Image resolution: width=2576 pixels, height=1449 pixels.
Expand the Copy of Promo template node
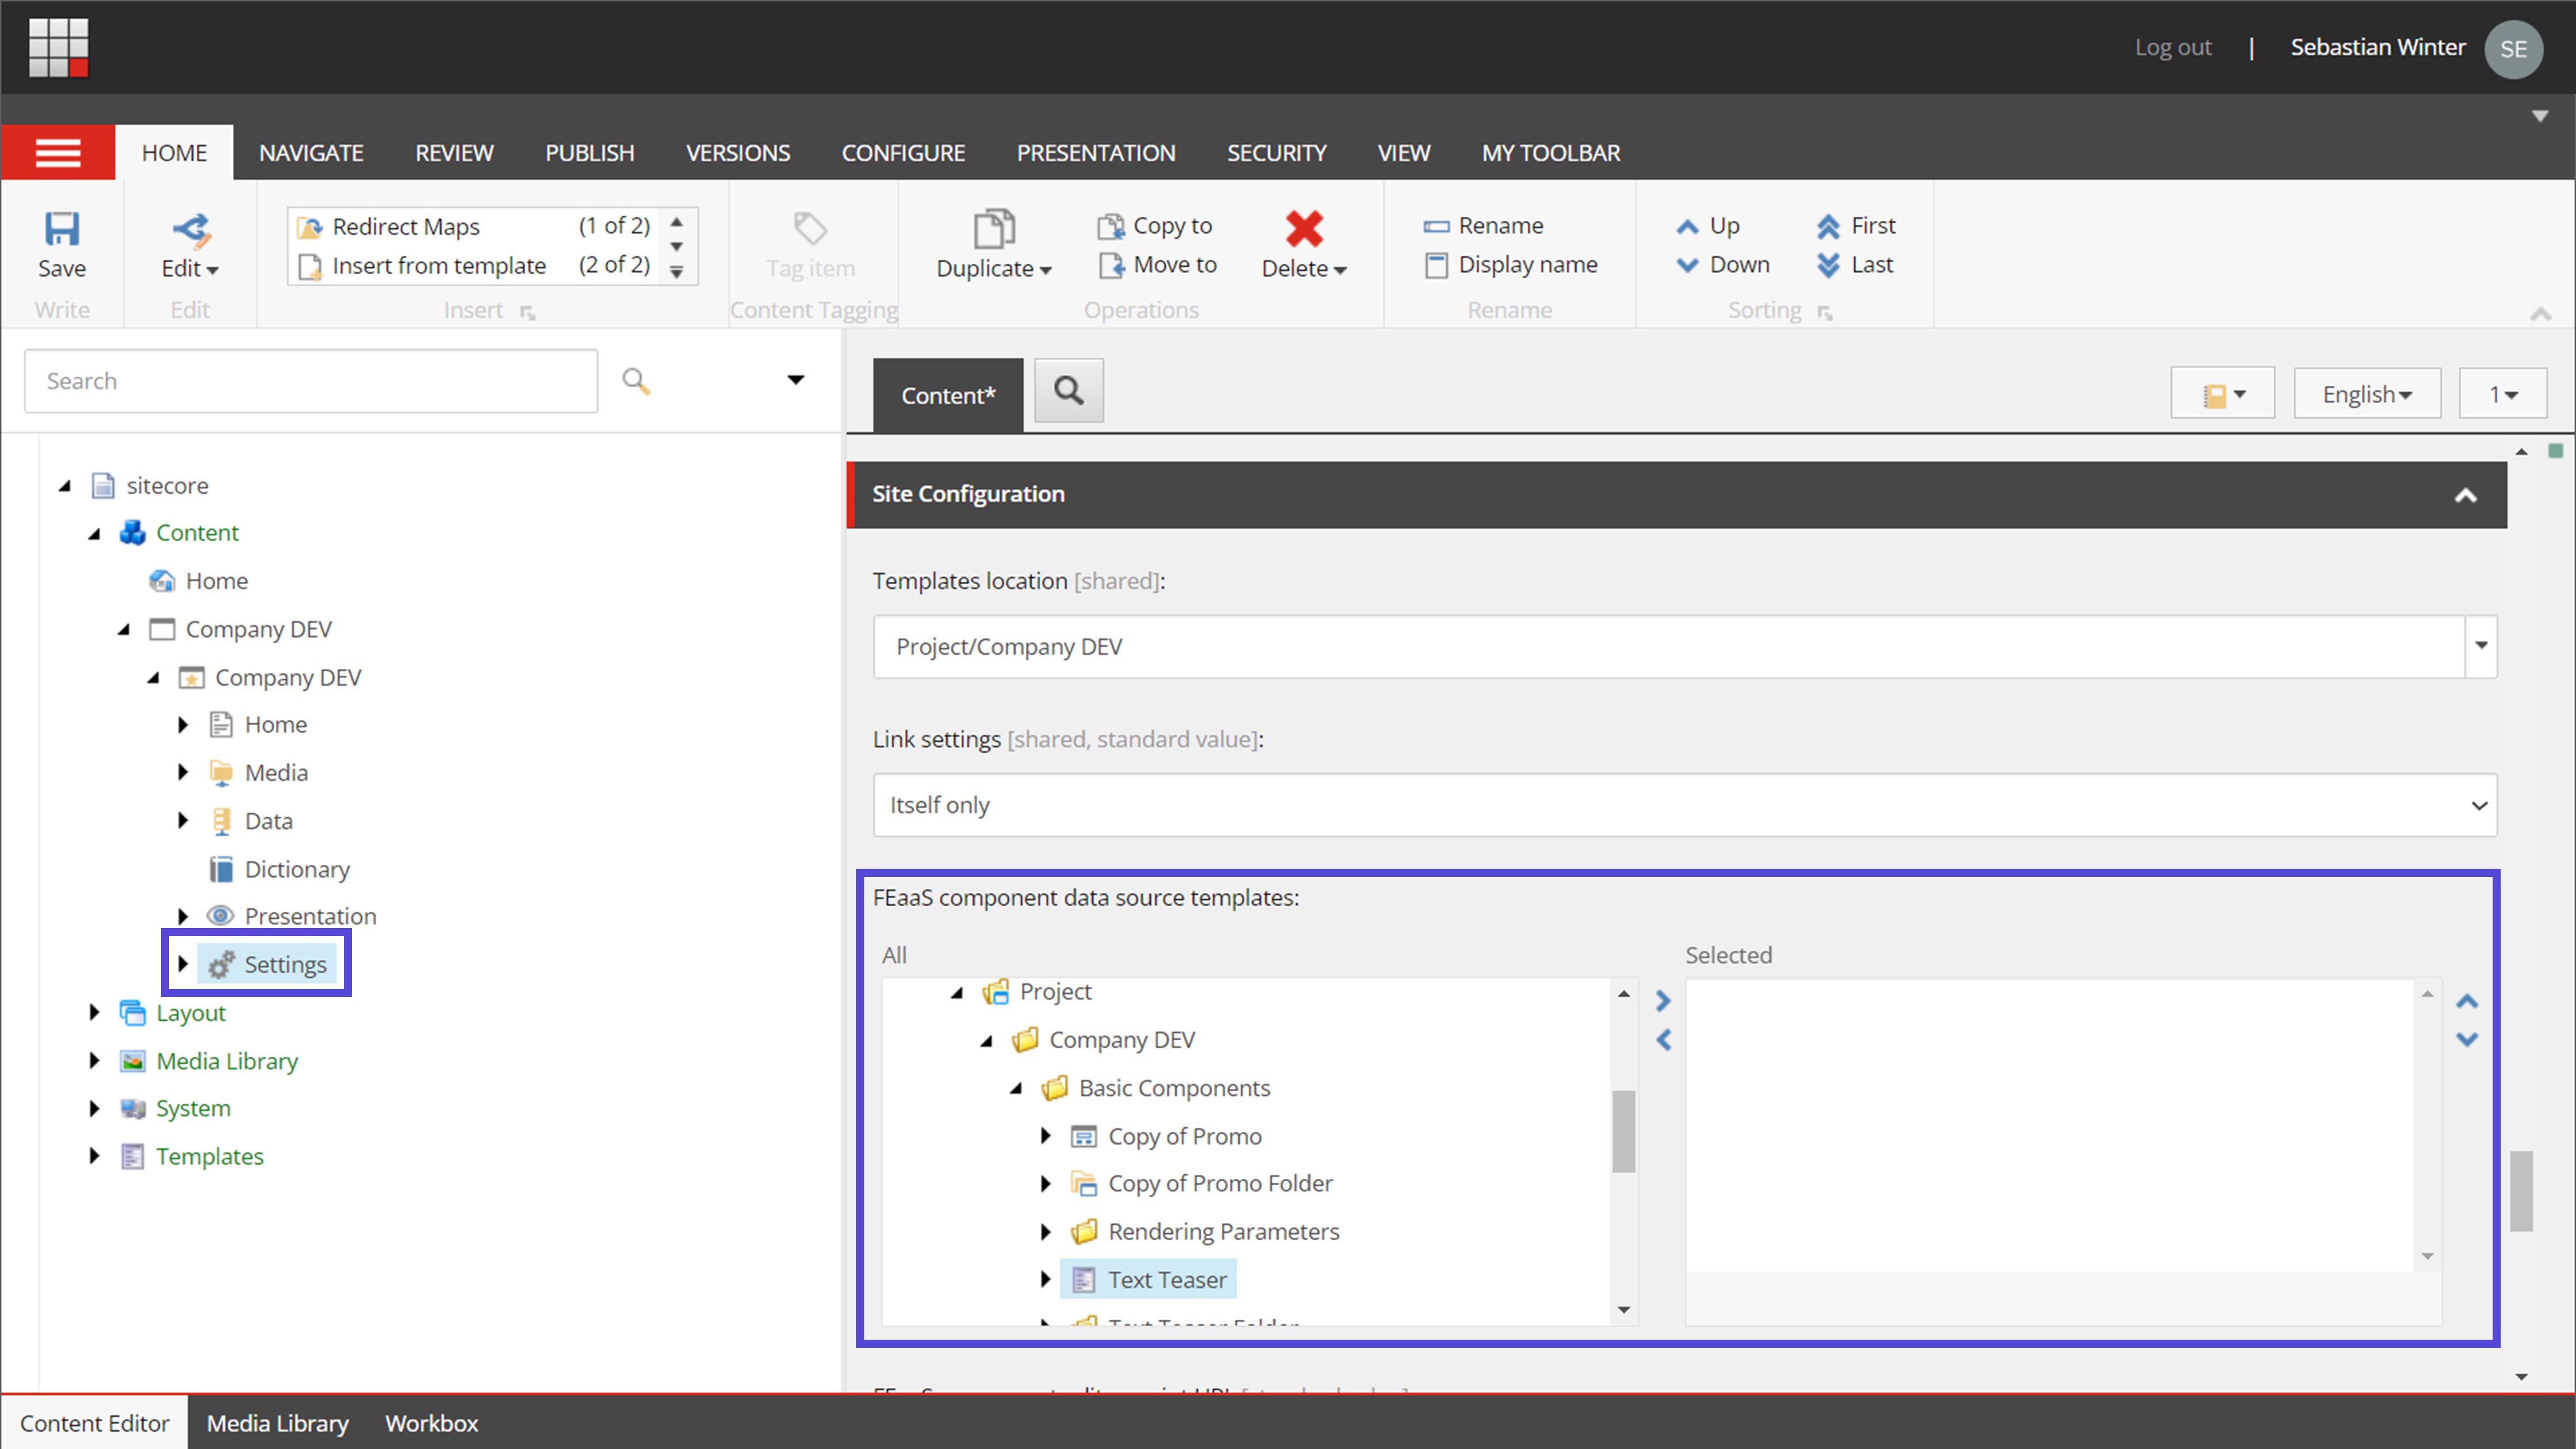(1046, 1136)
